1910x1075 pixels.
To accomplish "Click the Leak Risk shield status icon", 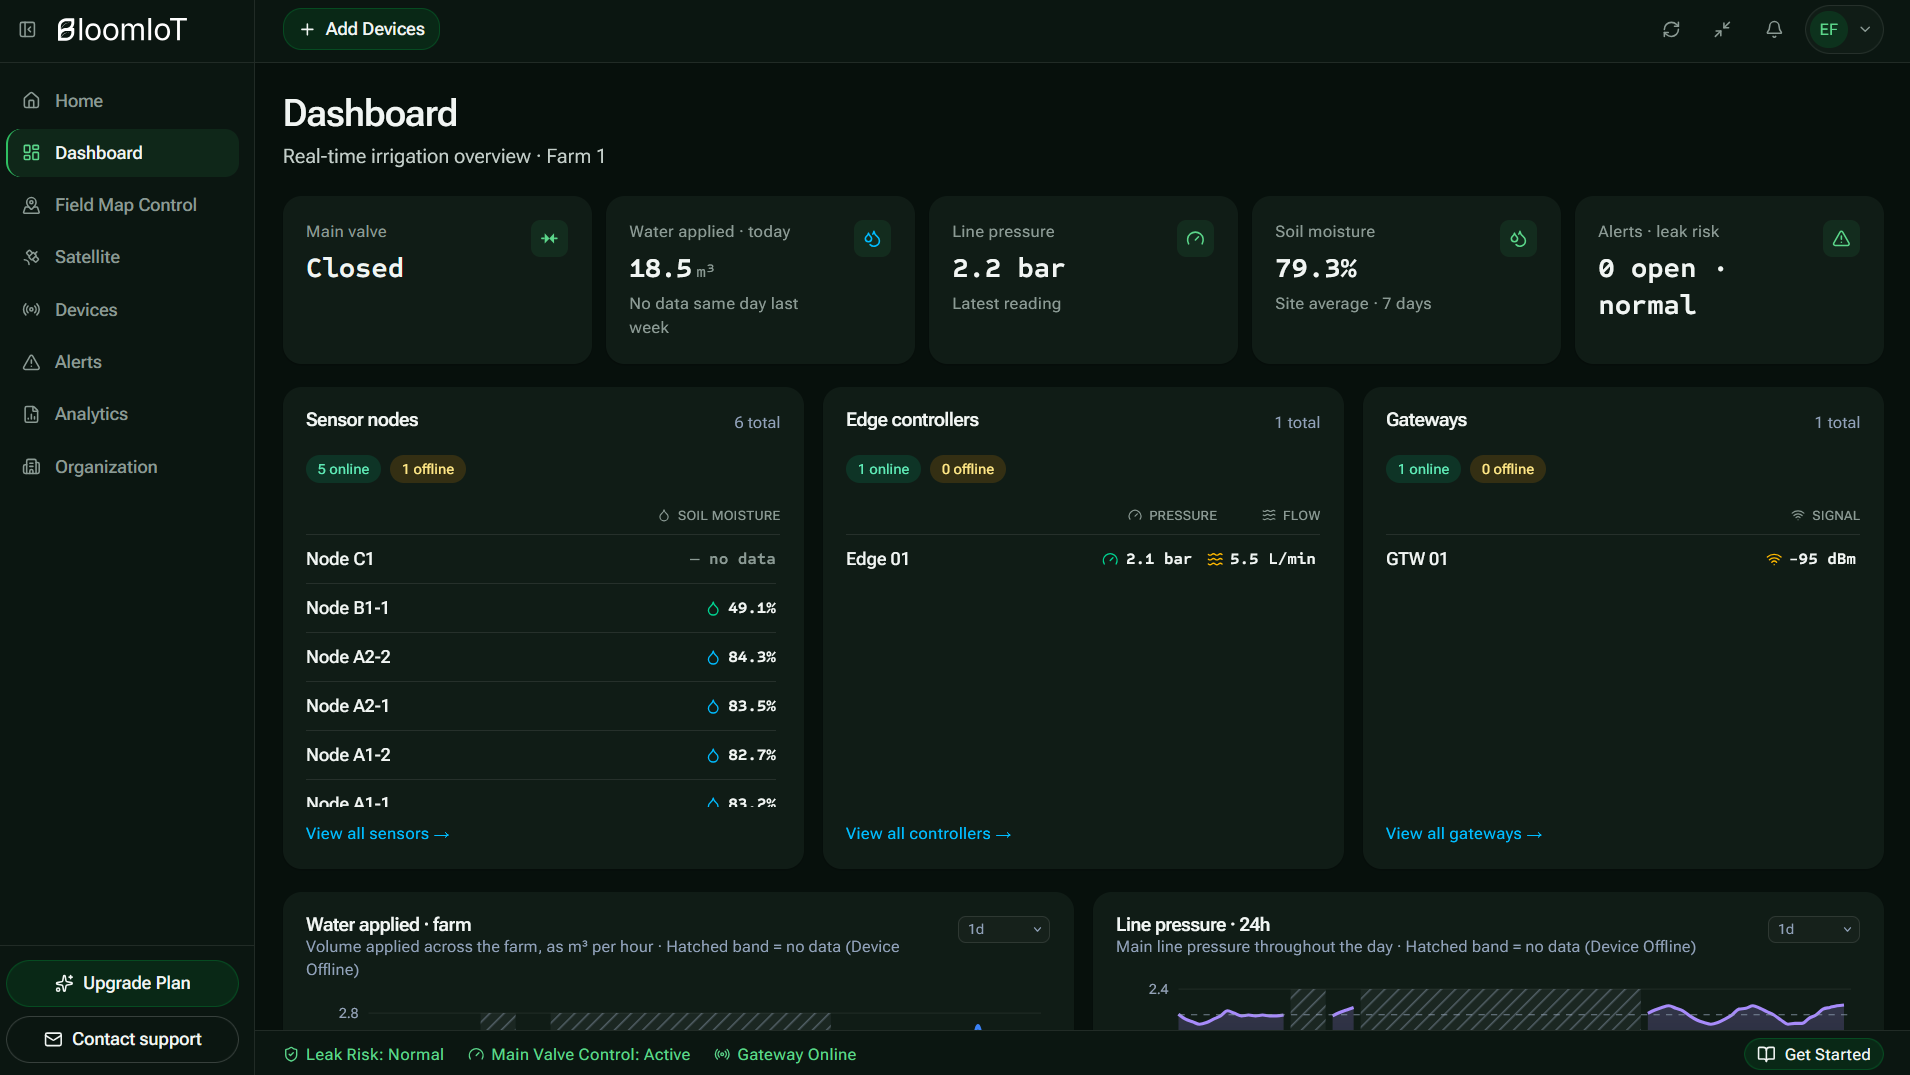I will 291,1054.
